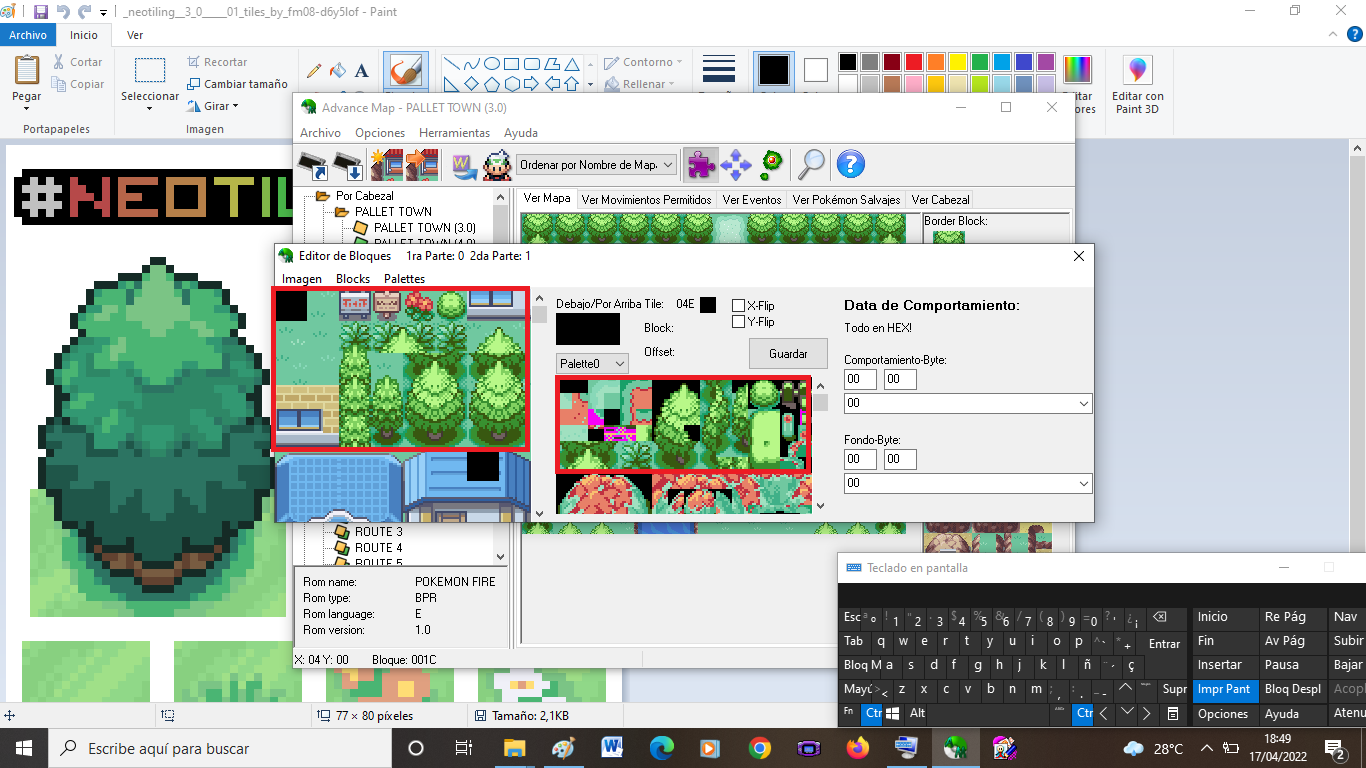Select the Text tool in Paint
The height and width of the screenshot is (768, 1366).
tap(362, 71)
